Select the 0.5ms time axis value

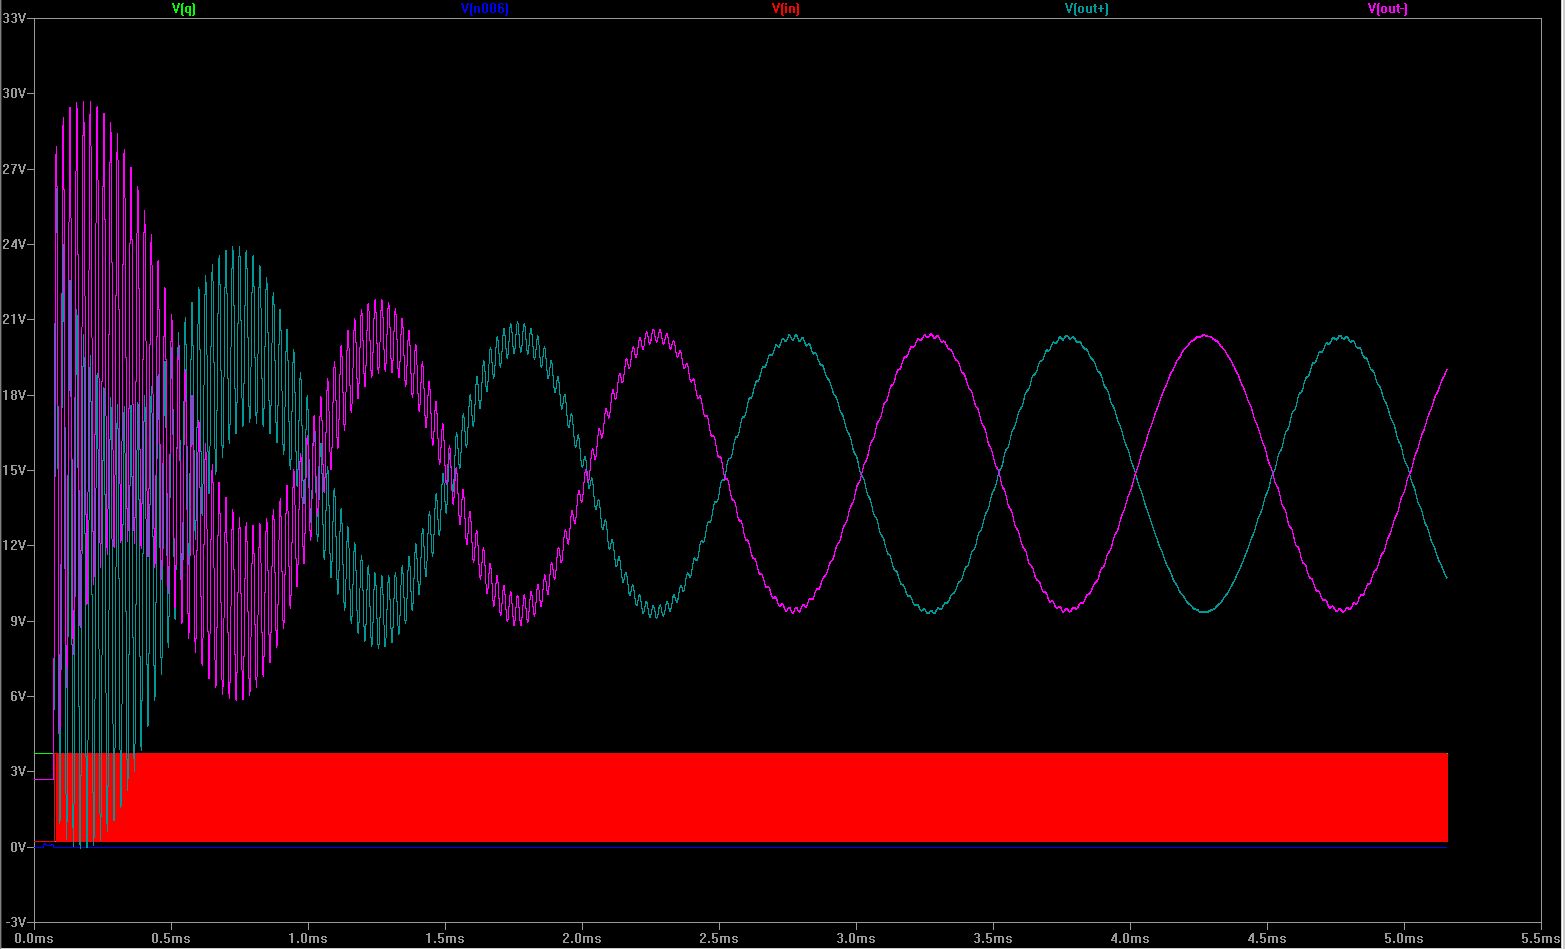point(171,939)
